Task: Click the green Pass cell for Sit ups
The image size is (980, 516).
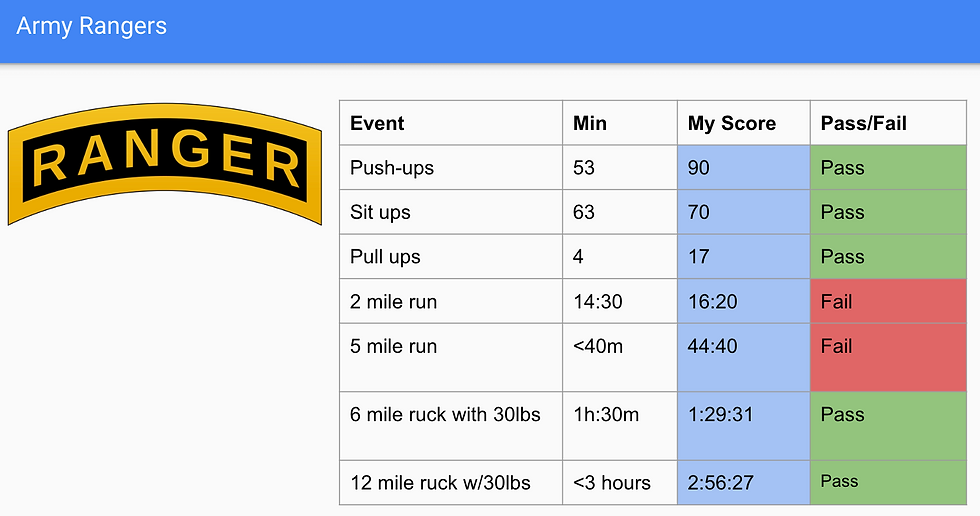Action: [888, 212]
